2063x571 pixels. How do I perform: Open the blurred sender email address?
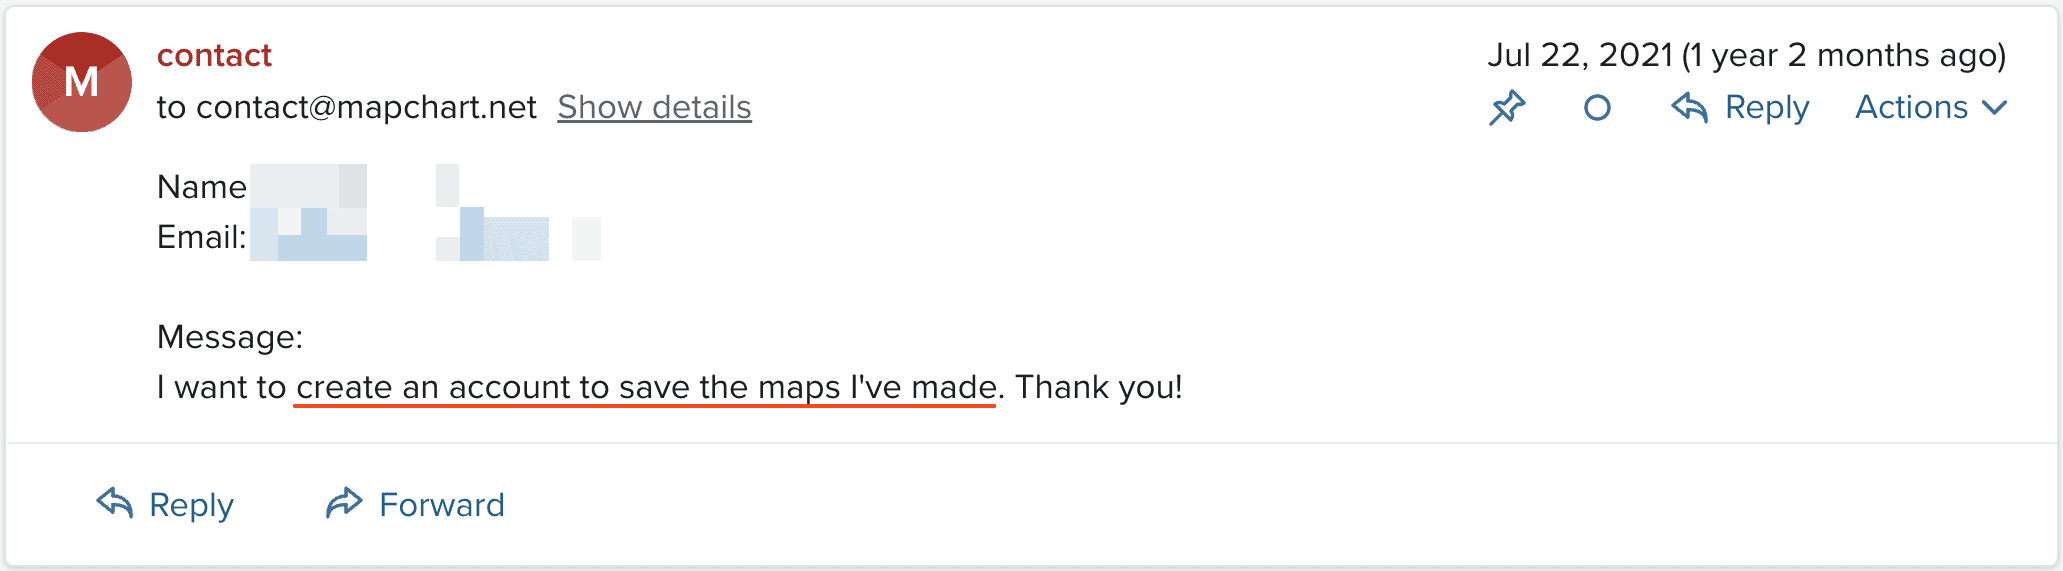pyautogui.click(x=425, y=237)
